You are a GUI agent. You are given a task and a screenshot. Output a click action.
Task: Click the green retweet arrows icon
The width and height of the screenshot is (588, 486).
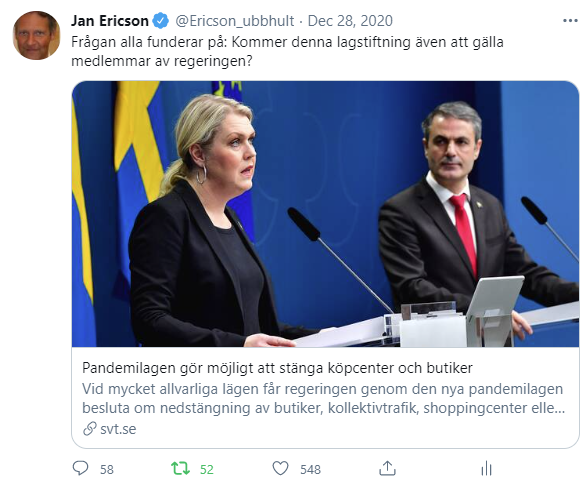pyautogui.click(x=180, y=468)
